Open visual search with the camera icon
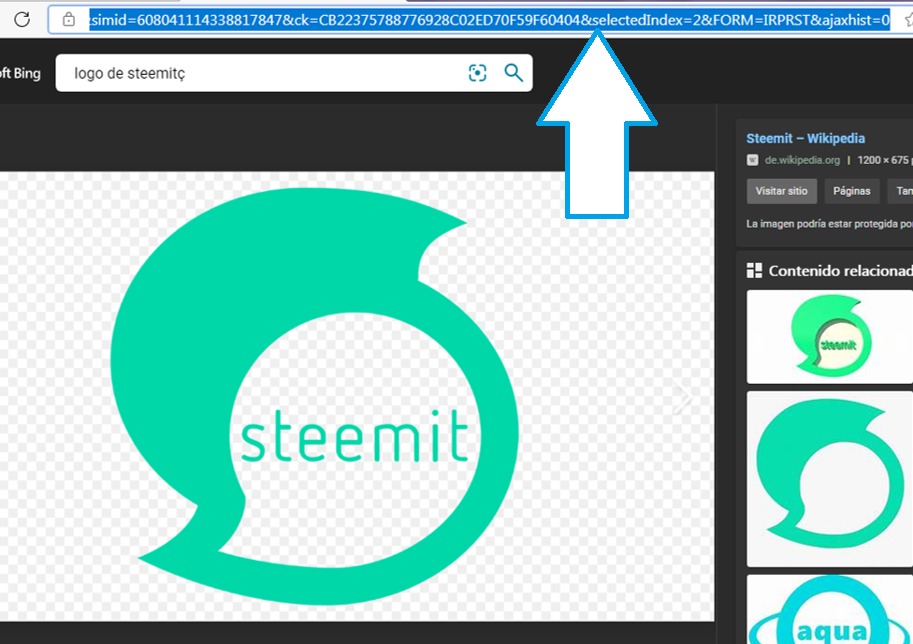 [x=477, y=73]
